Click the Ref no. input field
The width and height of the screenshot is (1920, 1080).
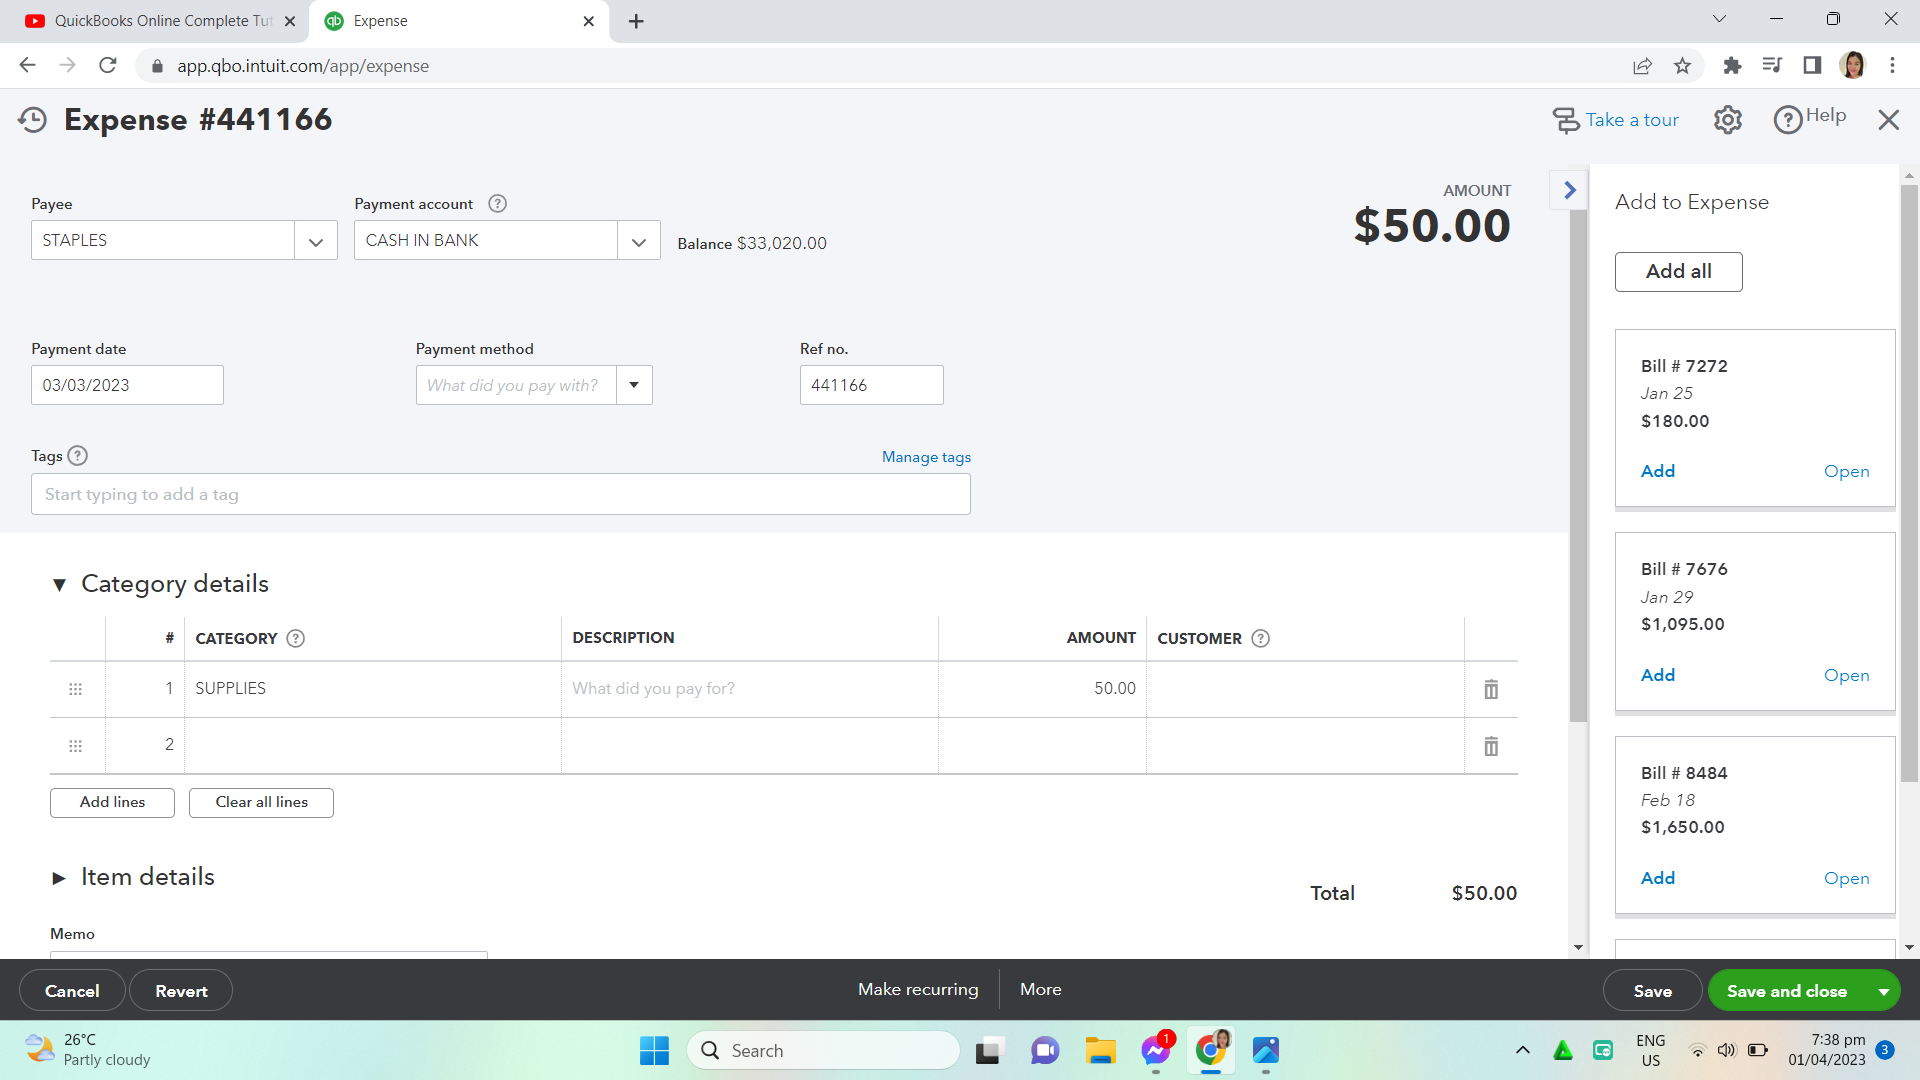(x=870, y=385)
